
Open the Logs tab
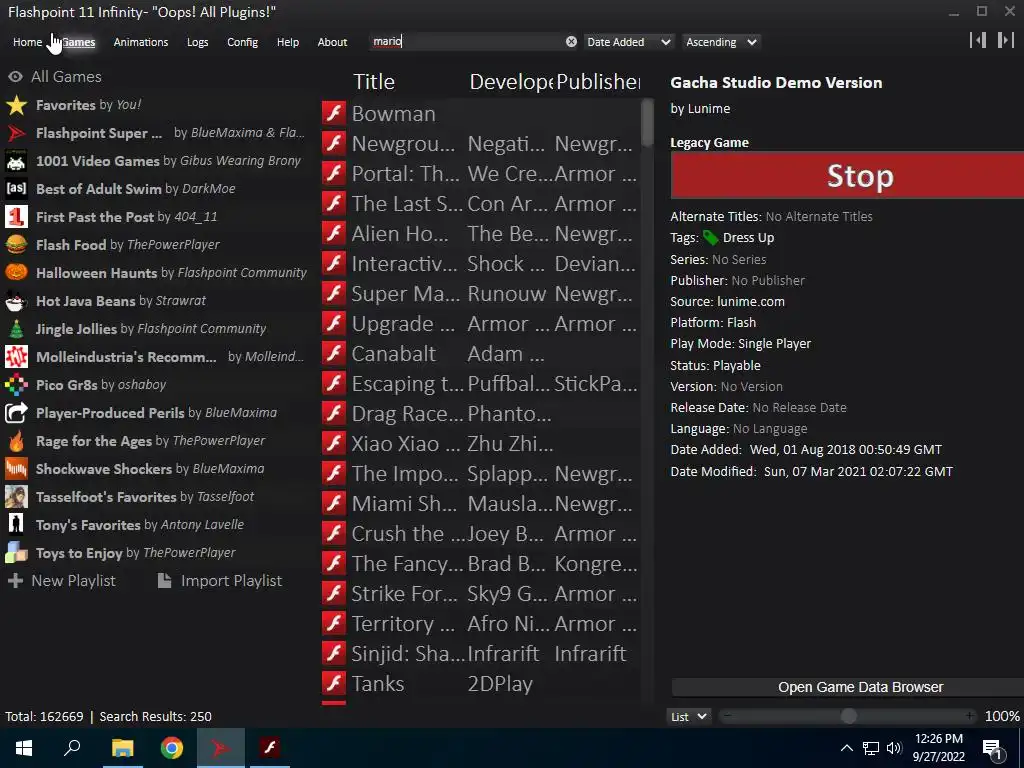[x=198, y=42]
